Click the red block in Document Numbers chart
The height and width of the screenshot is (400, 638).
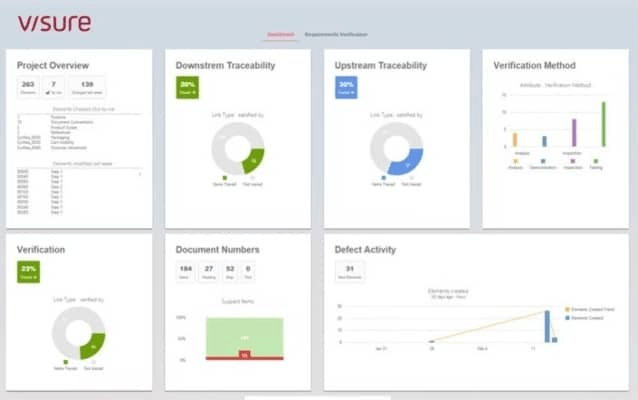coord(245,355)
